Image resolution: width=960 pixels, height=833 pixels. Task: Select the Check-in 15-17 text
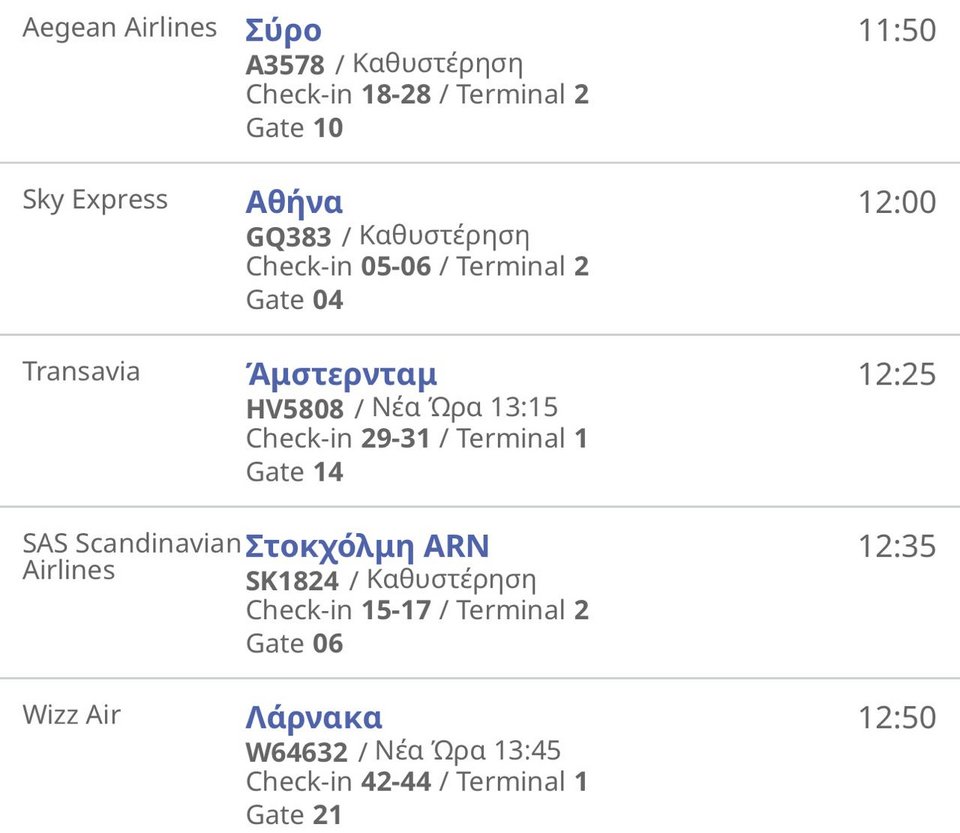point(338,611)
